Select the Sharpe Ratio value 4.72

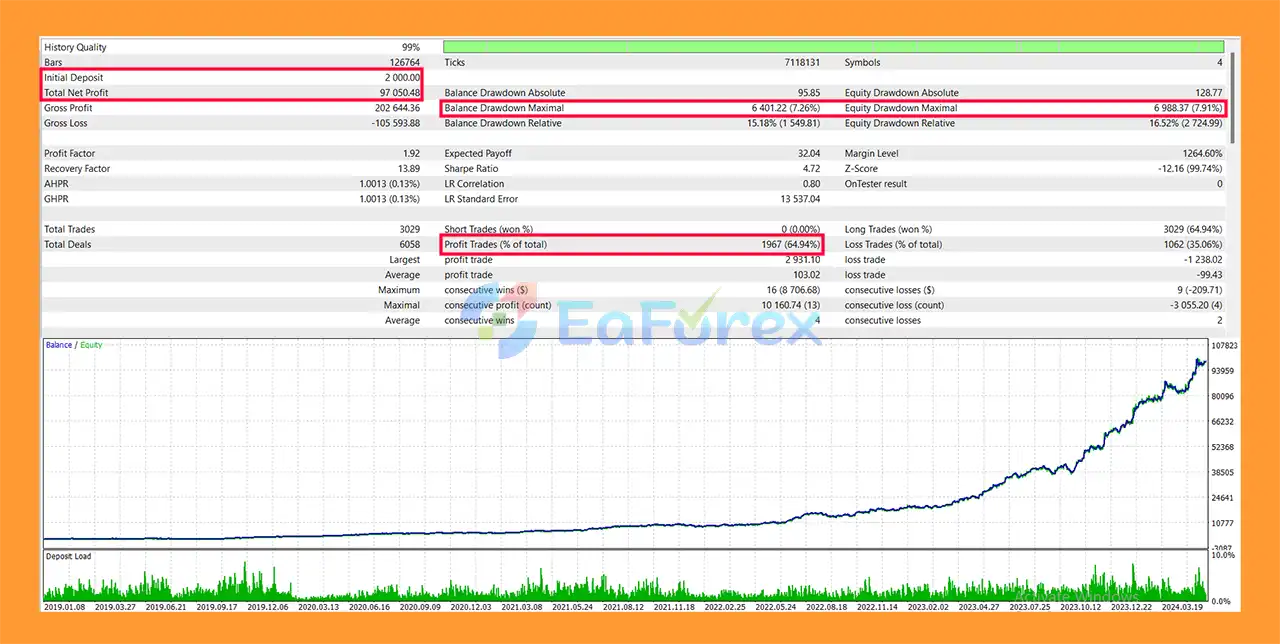pos(811,169)
